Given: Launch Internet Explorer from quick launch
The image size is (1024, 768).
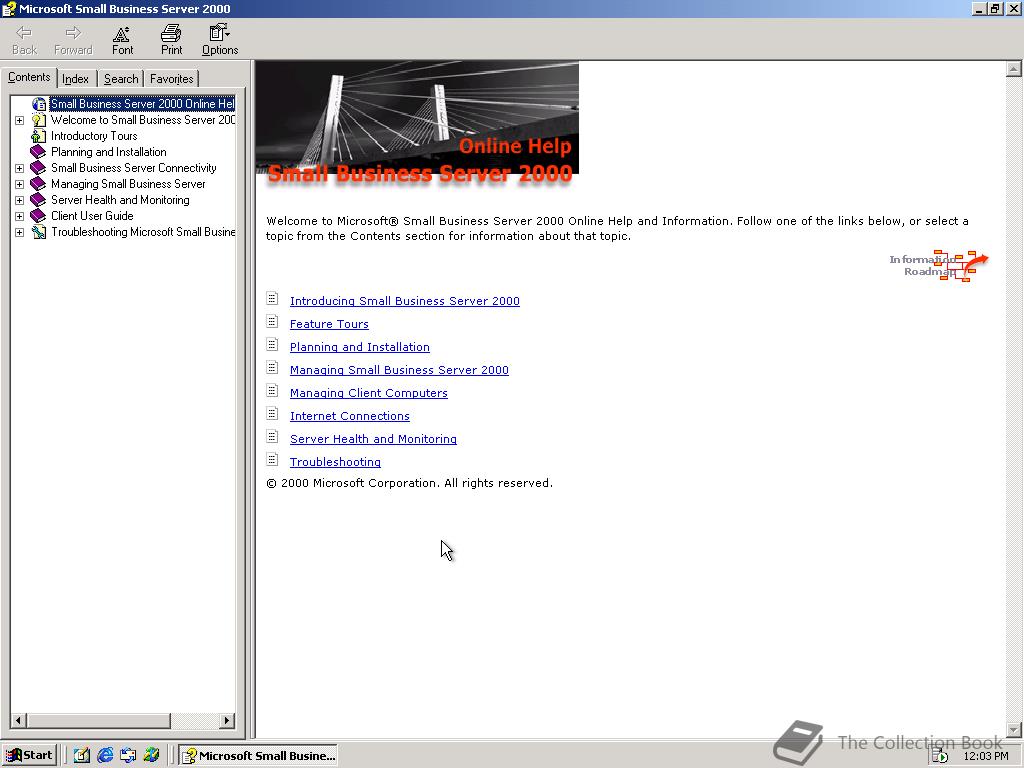Looking at the screenshot, I should pyautogui.click(x=104, y=756).
